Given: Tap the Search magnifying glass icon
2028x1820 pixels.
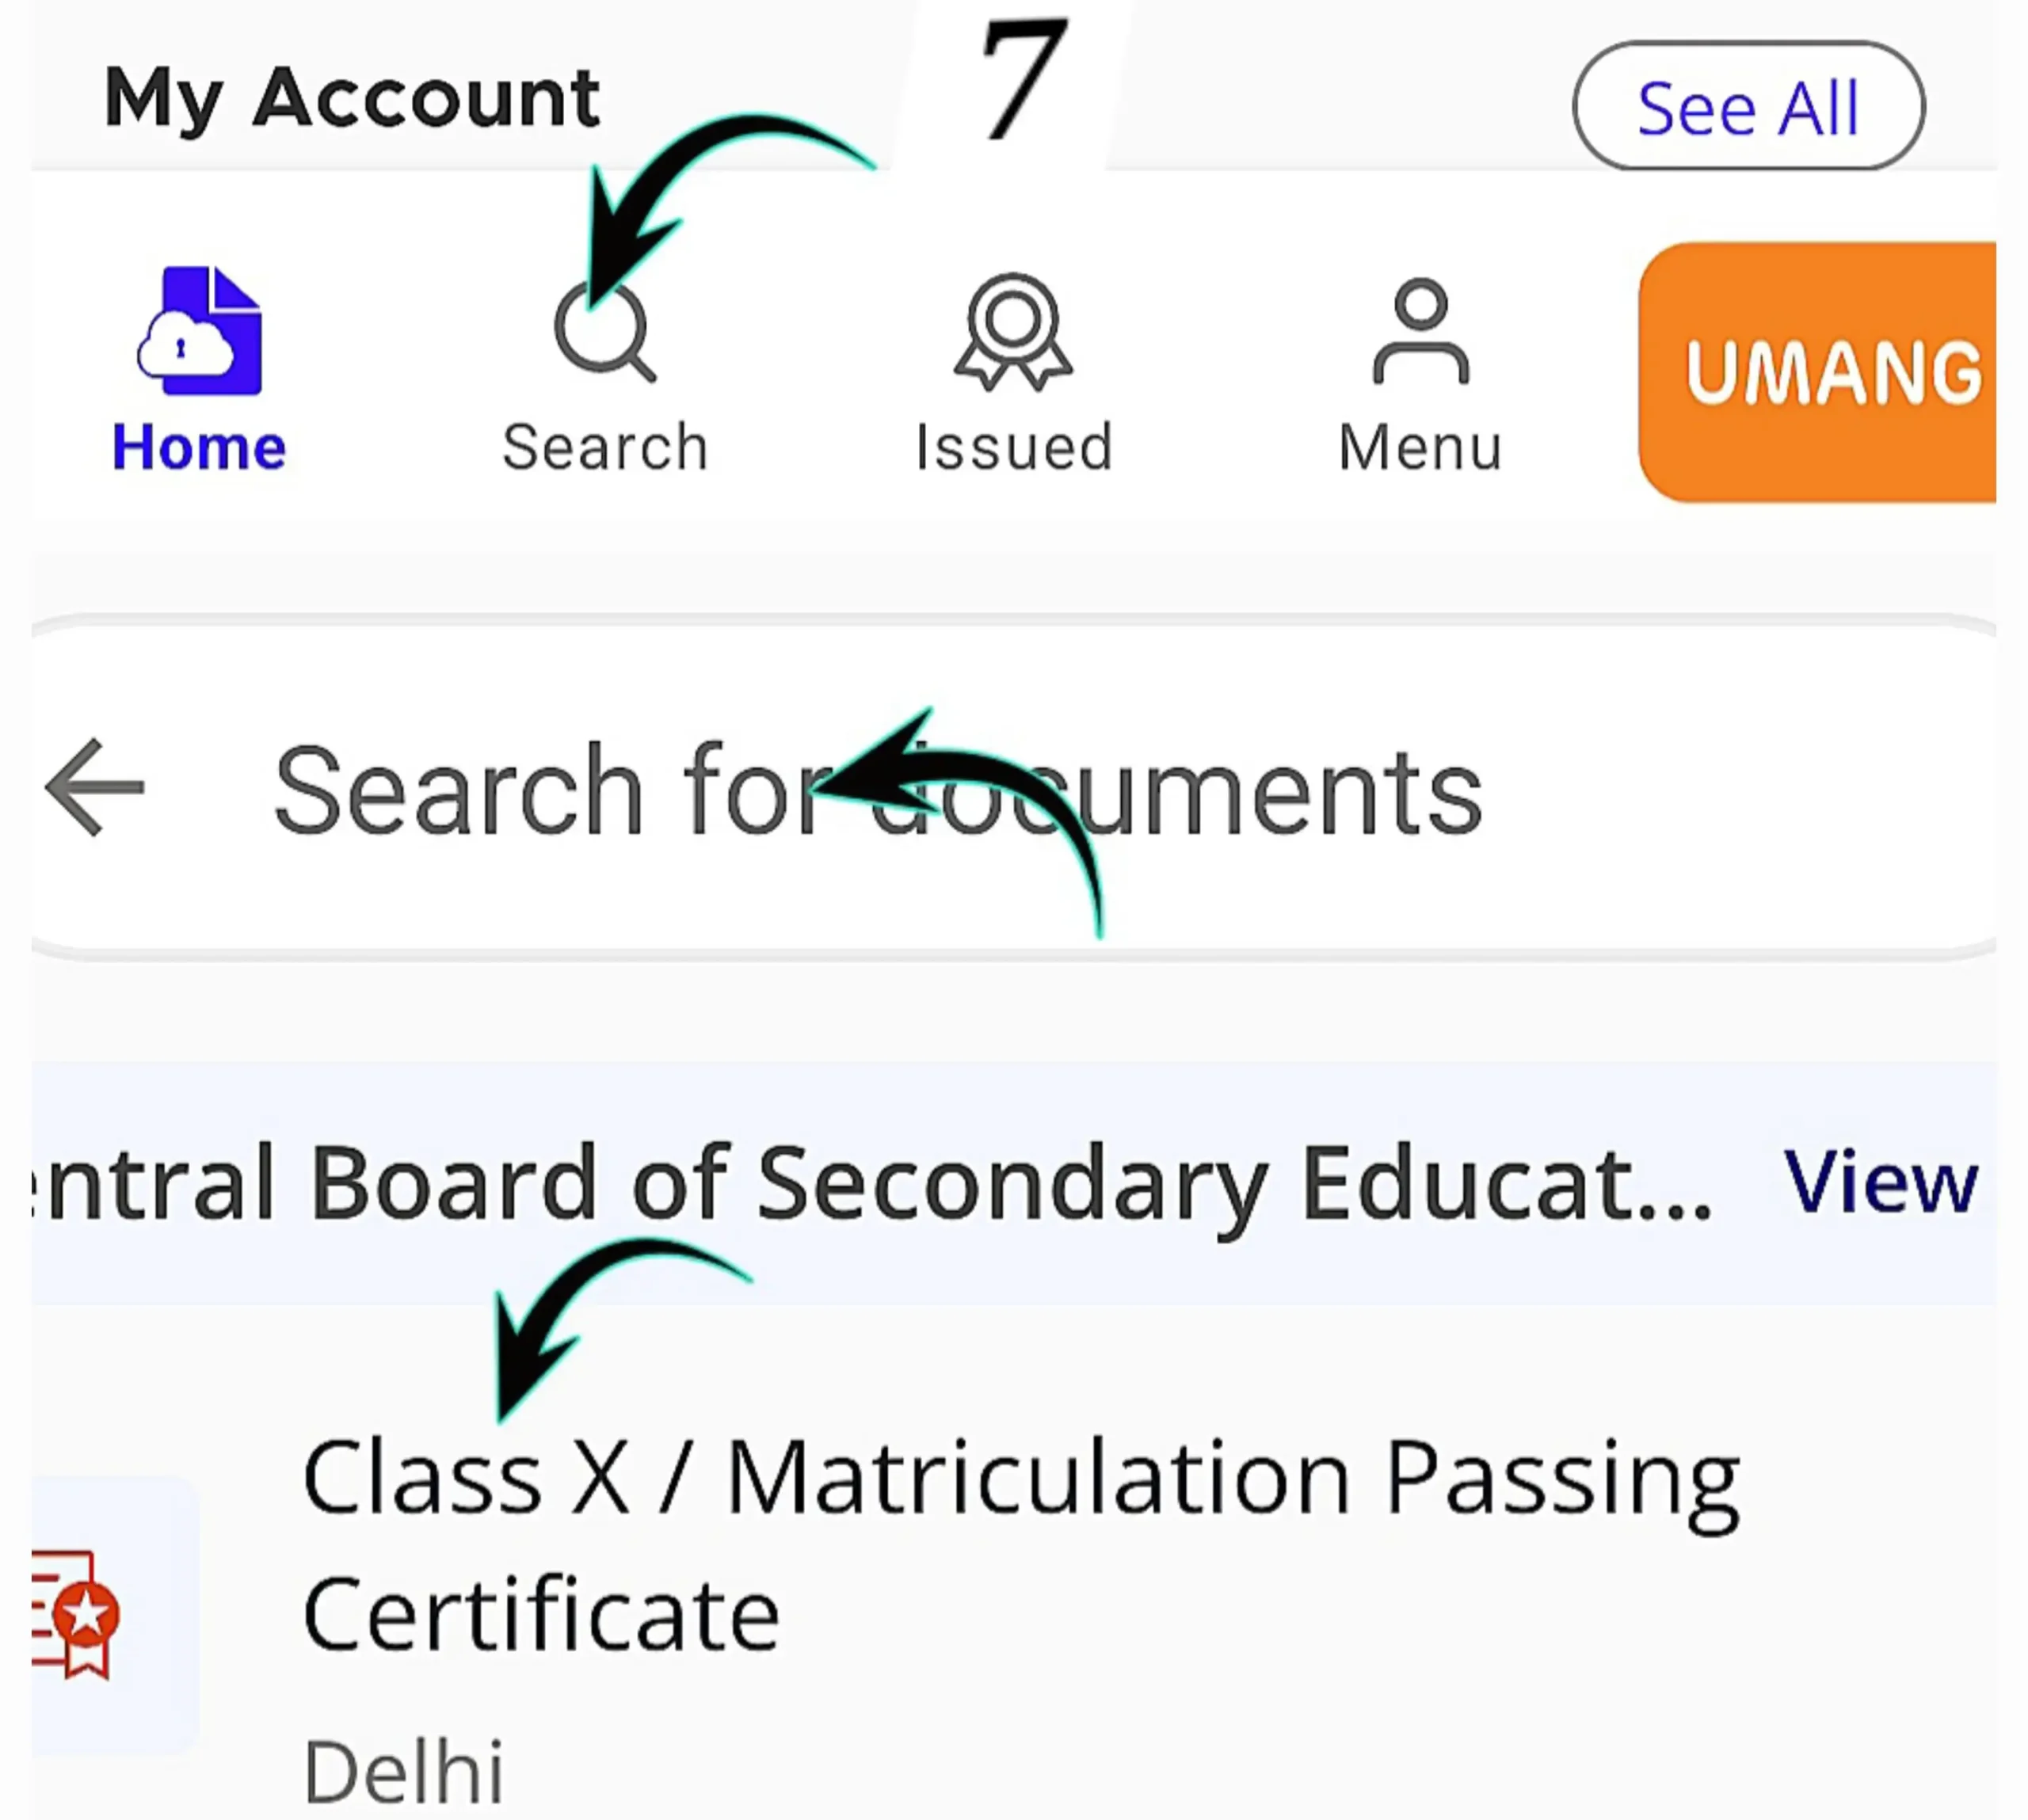Looking at the screenshot, I should click(604, 331).
